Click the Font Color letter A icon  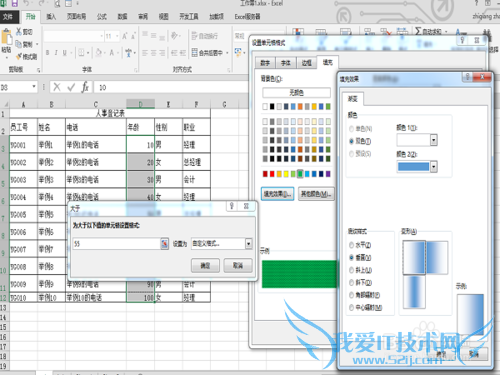pyautogui.click(x=112, y=53)
